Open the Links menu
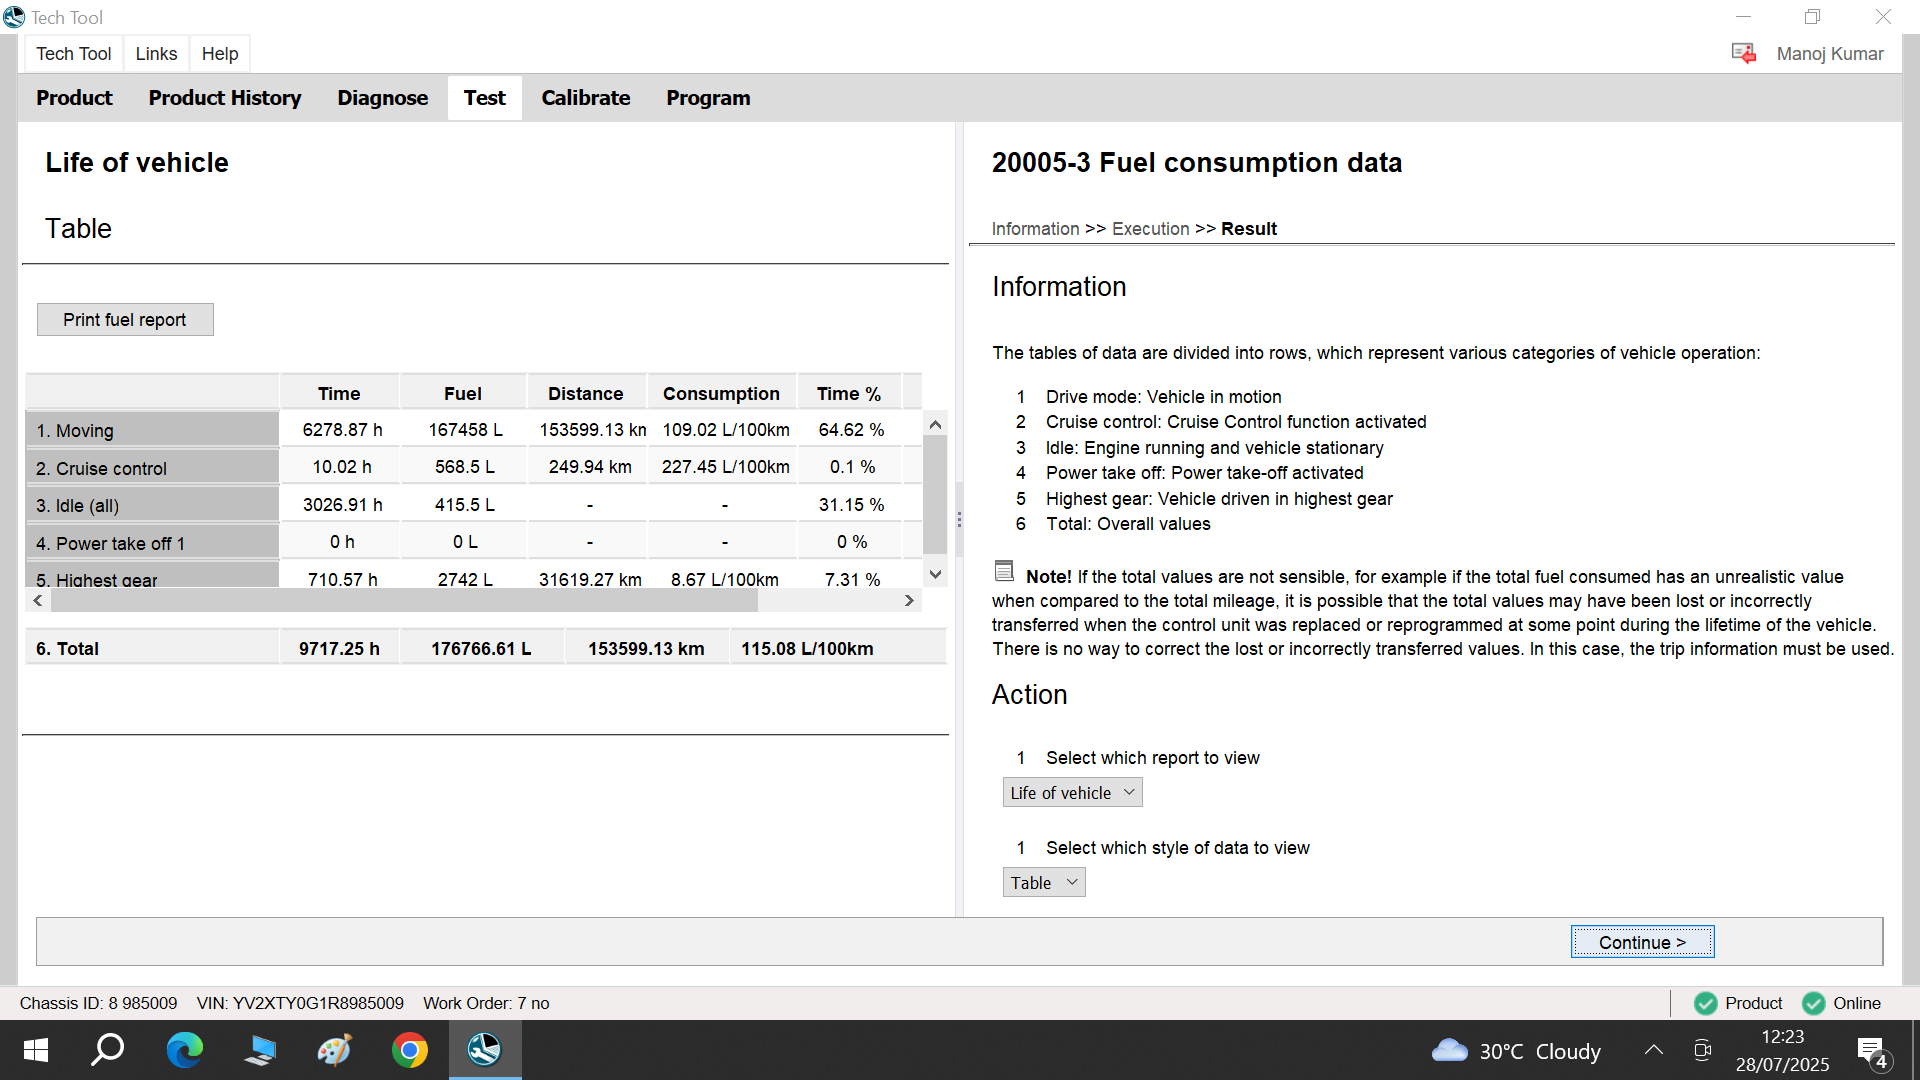This screenshot has height=1080, width=1920. (x=156, y=54)
